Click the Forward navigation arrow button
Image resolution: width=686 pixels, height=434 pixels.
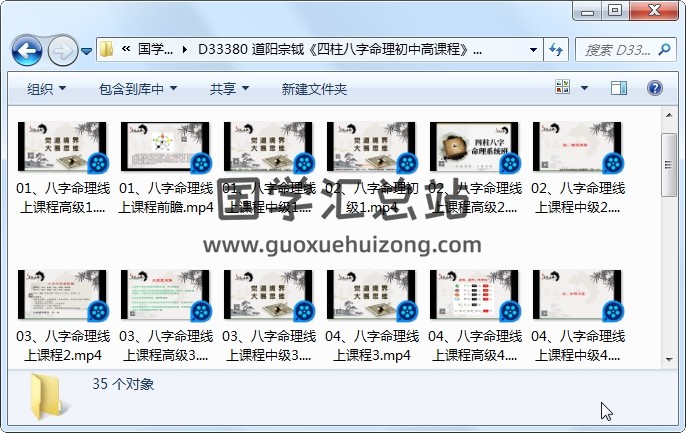coord(62,49)
